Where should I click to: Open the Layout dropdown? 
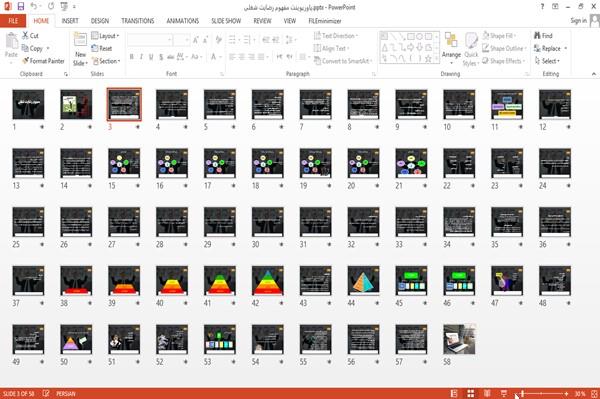pos(105,36)
